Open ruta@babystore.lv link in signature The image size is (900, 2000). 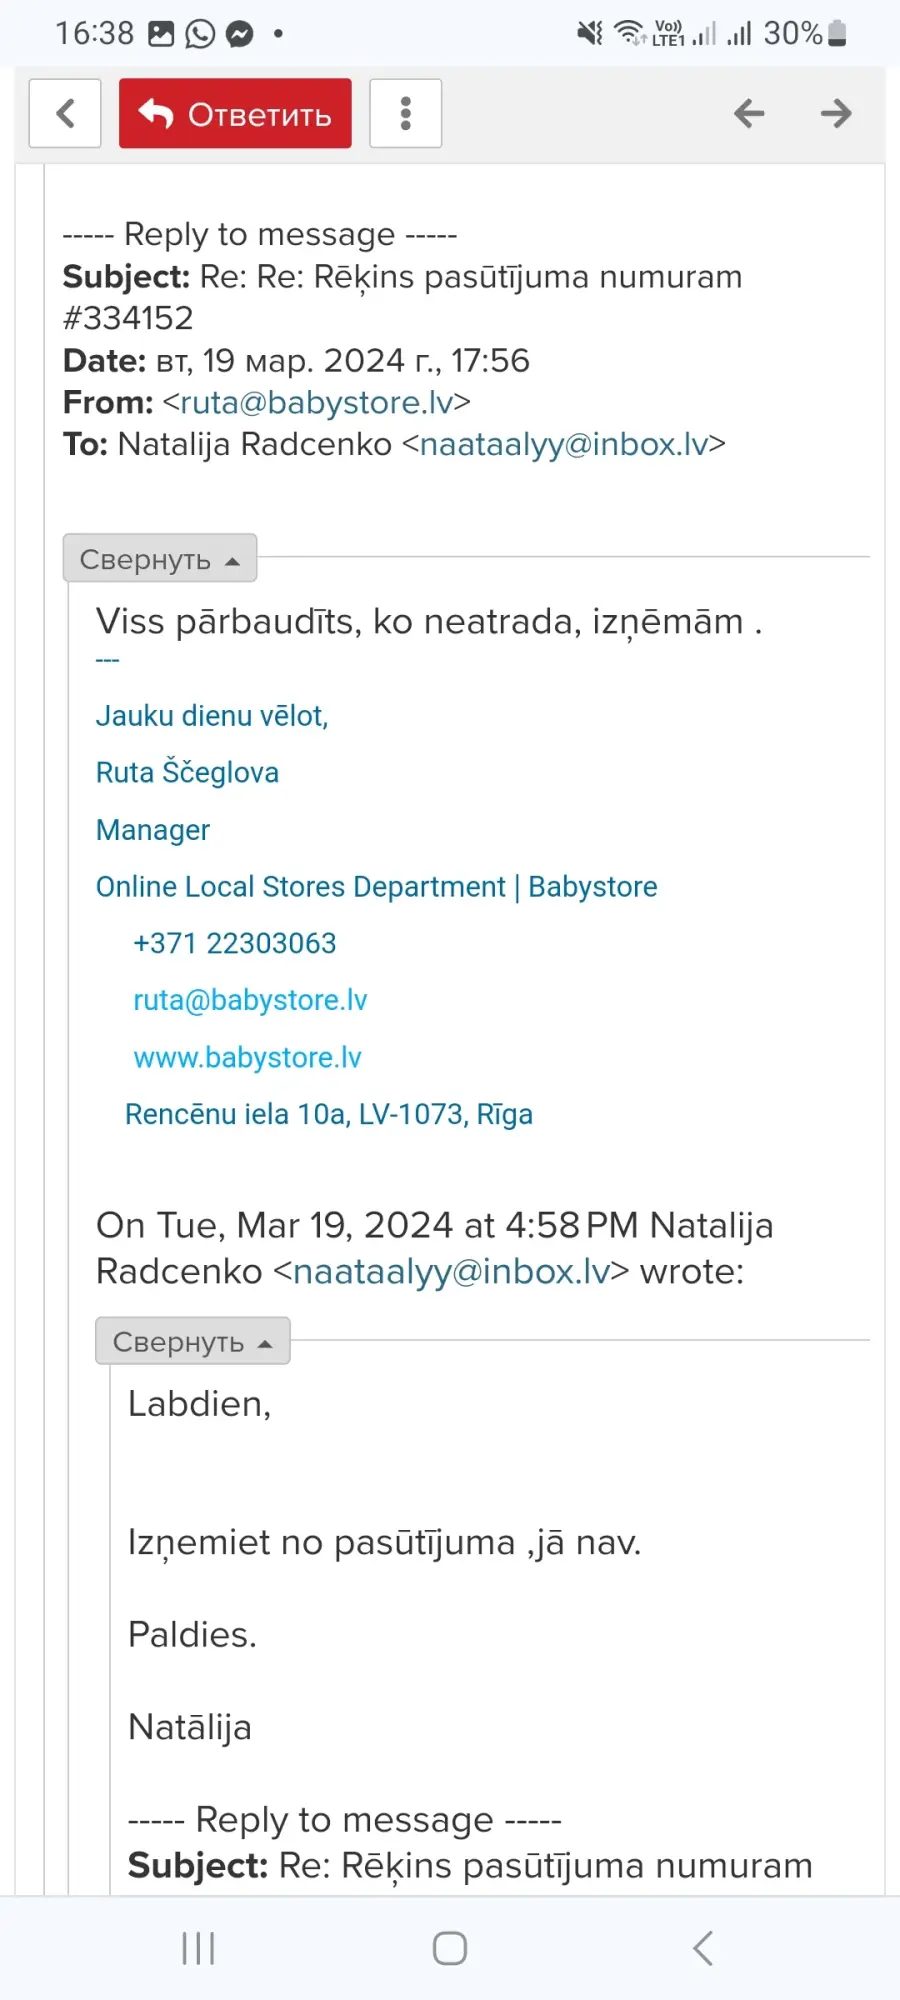point(250,1000)
